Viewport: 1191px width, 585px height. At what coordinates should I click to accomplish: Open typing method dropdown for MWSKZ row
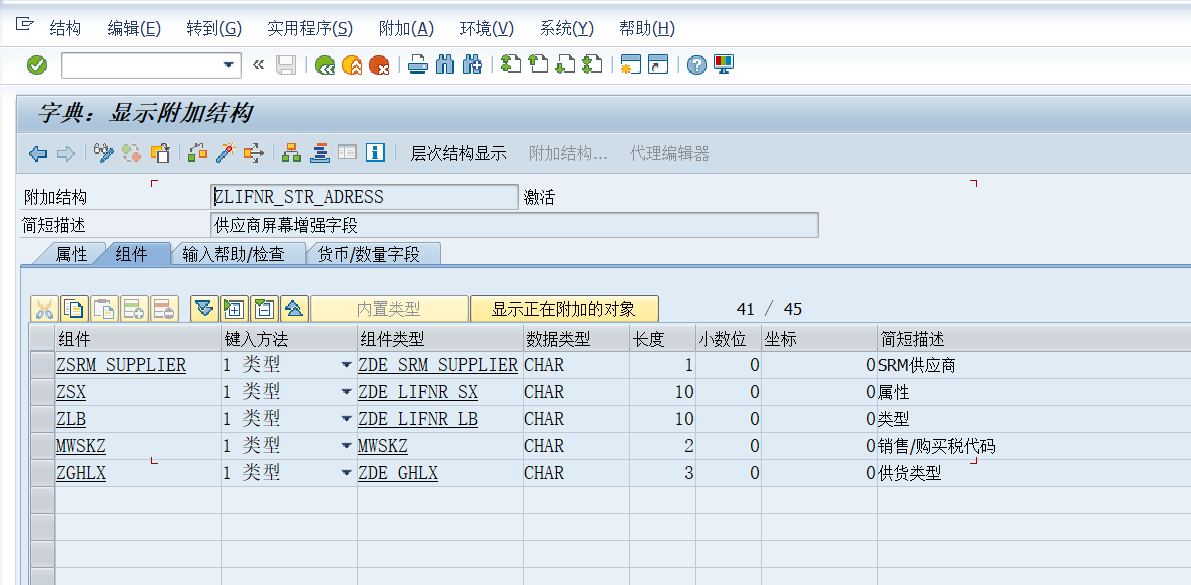346,446
